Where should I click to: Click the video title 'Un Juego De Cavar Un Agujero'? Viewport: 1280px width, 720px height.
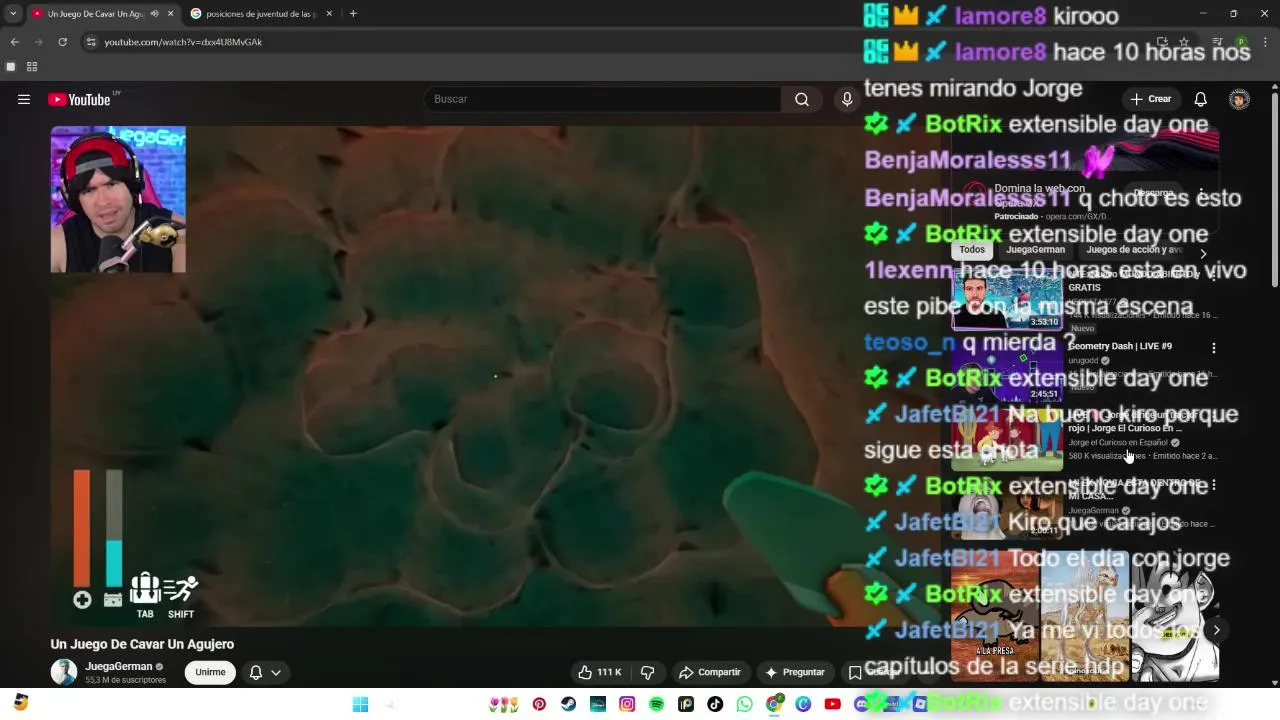(x=143, y=644)
